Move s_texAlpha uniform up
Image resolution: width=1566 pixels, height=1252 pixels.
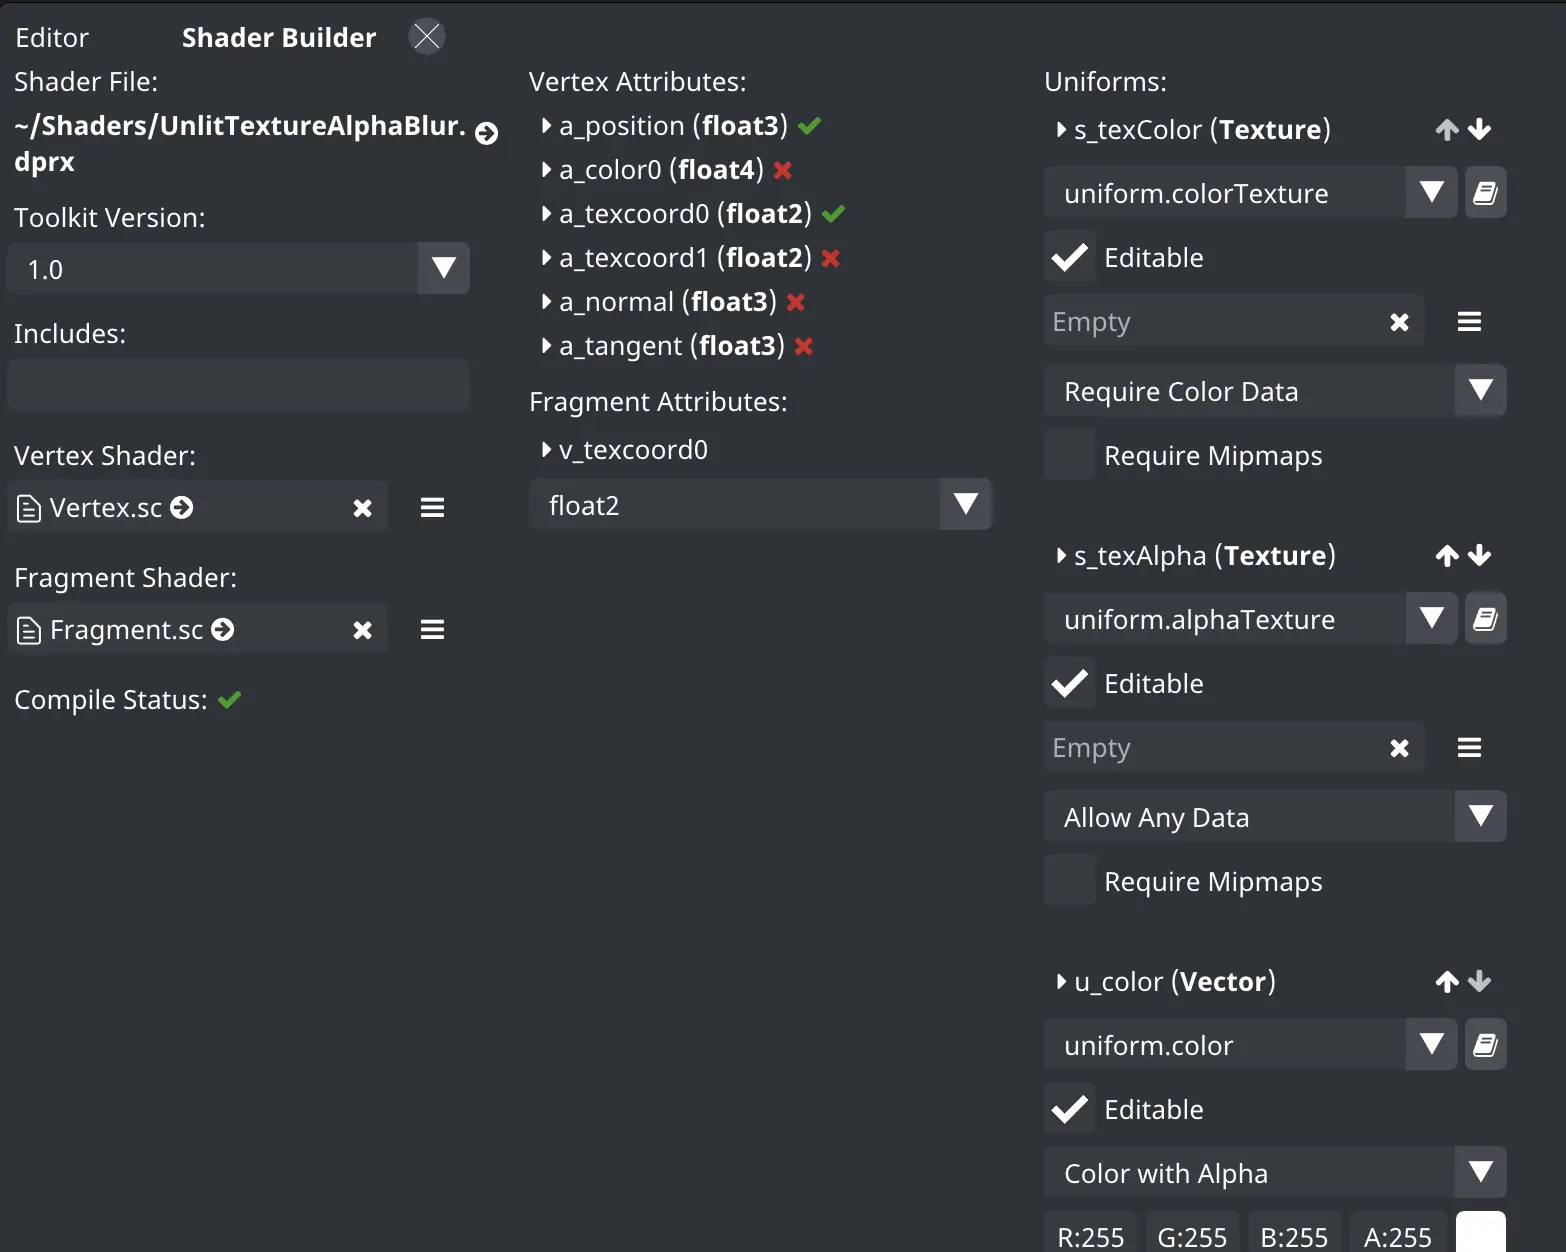click(x=1447, y=556)
